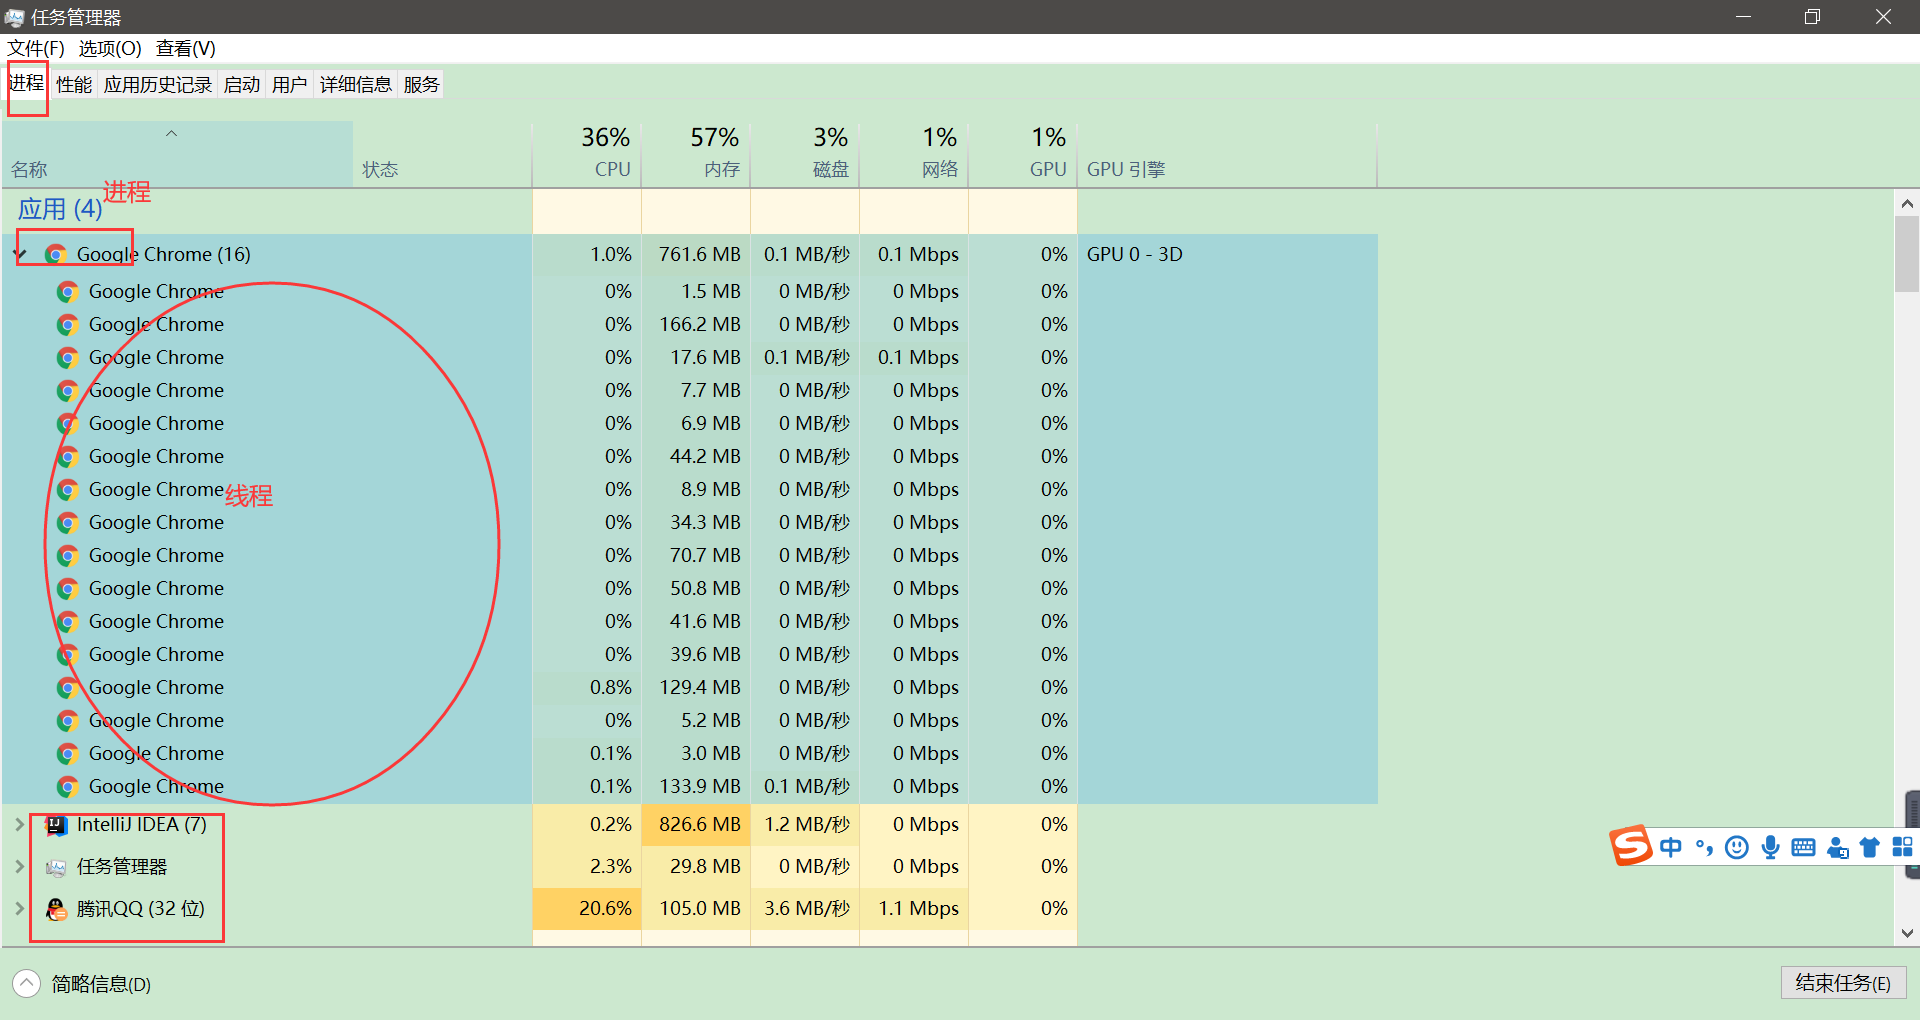Sort by the GPU percentage column header
1920x1020 pixels.
(1023, 154)
